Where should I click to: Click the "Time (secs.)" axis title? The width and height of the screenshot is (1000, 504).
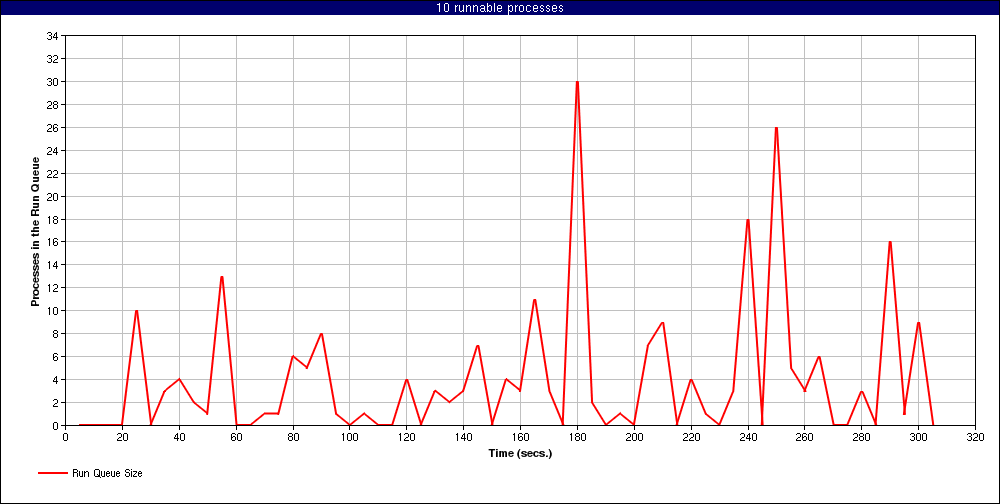(x=520, y=454)
